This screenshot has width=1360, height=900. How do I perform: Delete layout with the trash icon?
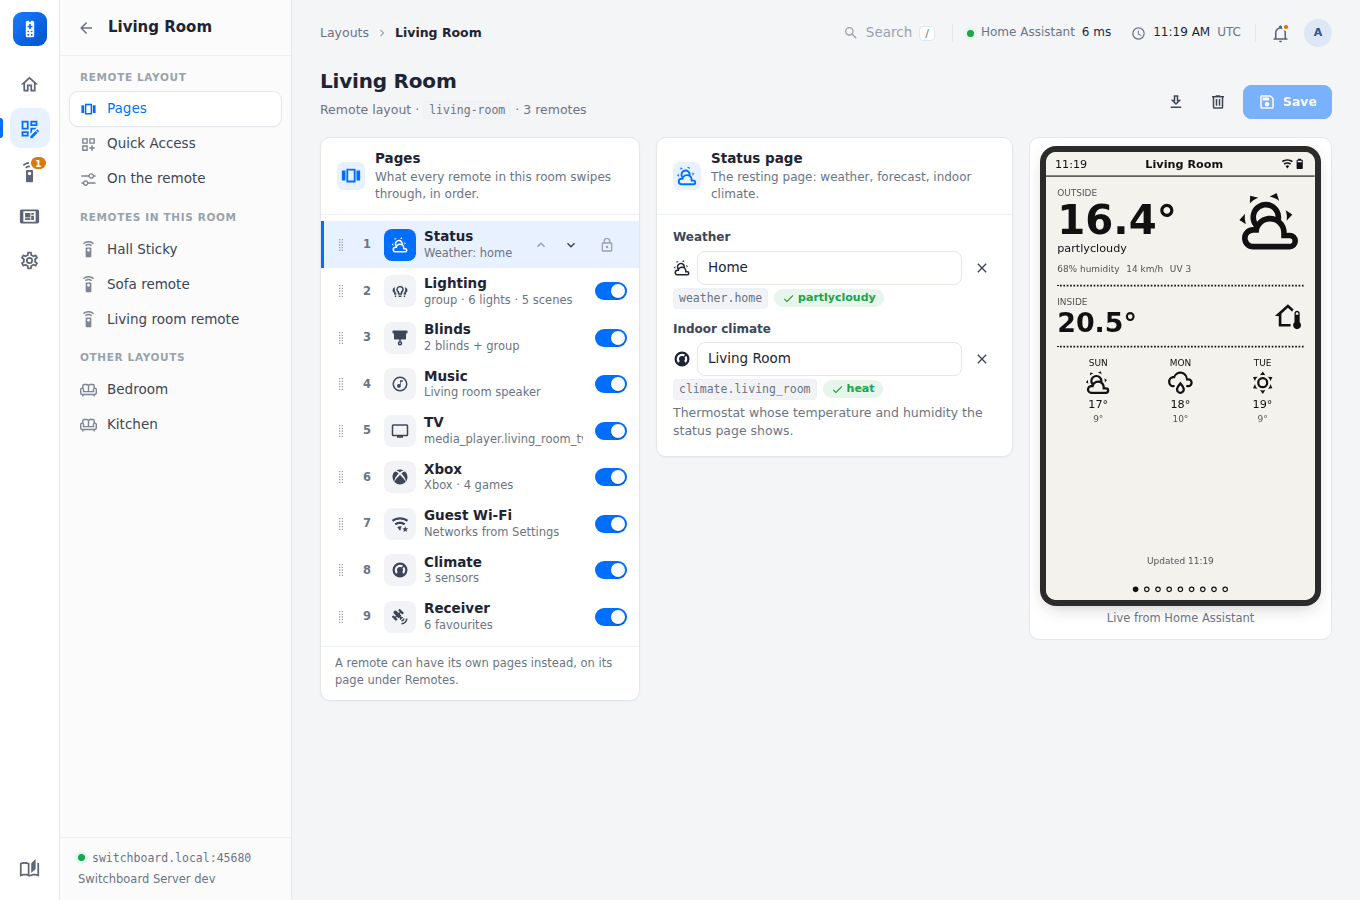[x=1218, y=102]
